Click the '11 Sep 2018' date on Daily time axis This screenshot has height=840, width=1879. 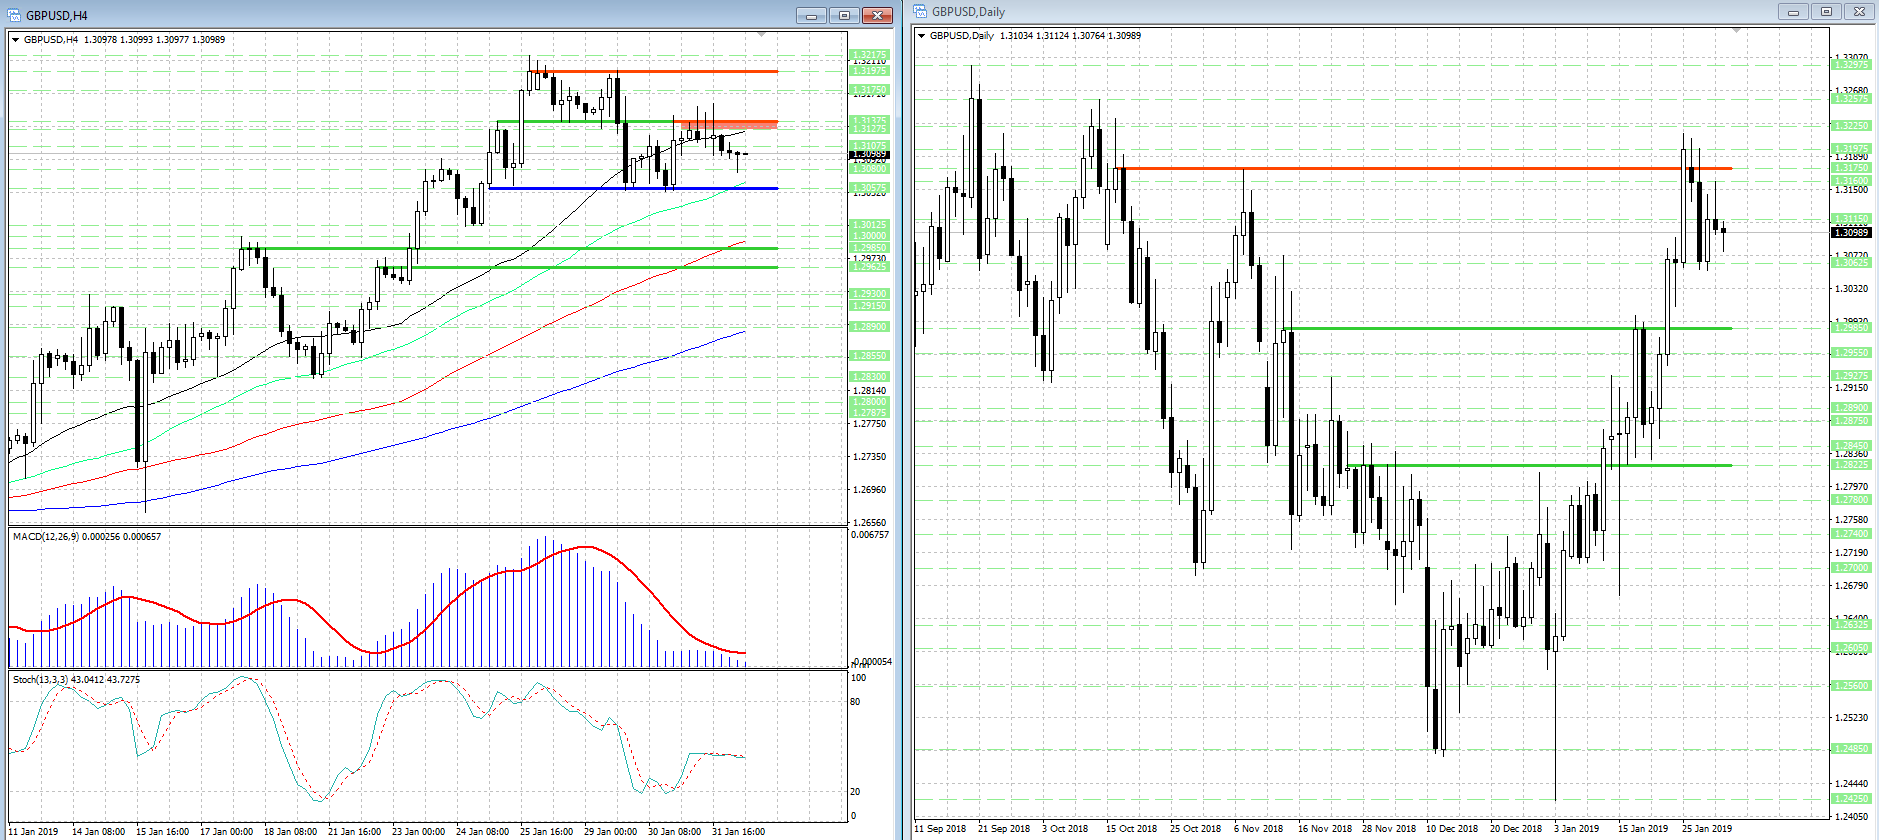pos(941,829)
